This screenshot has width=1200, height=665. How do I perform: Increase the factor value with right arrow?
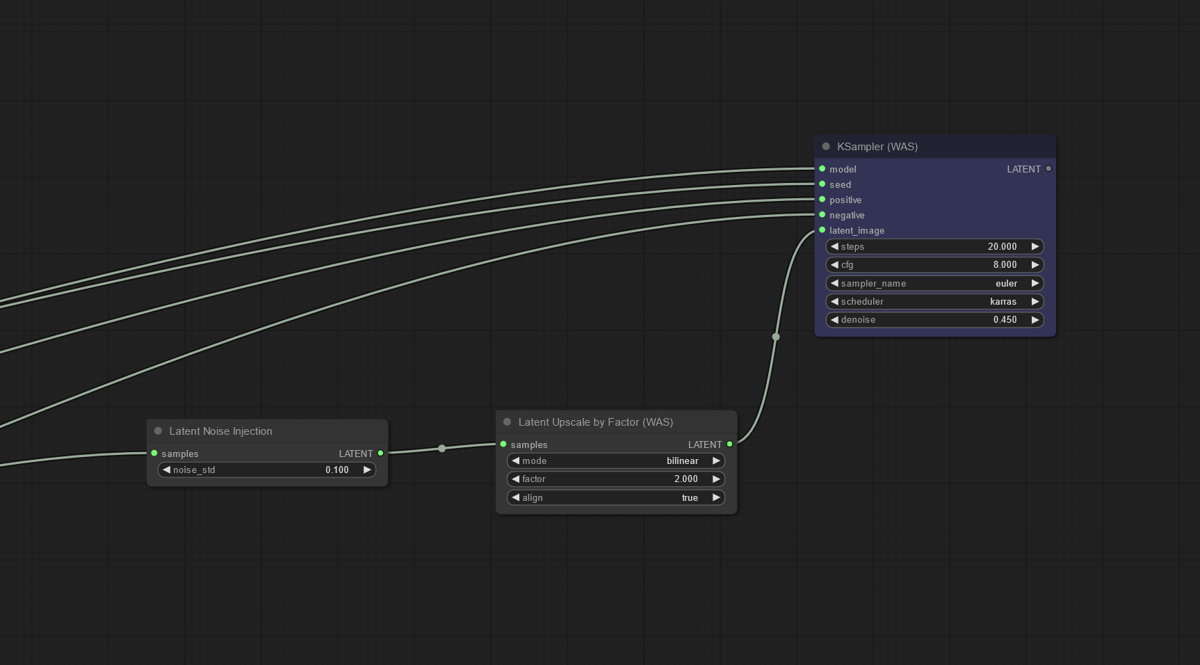715,479
